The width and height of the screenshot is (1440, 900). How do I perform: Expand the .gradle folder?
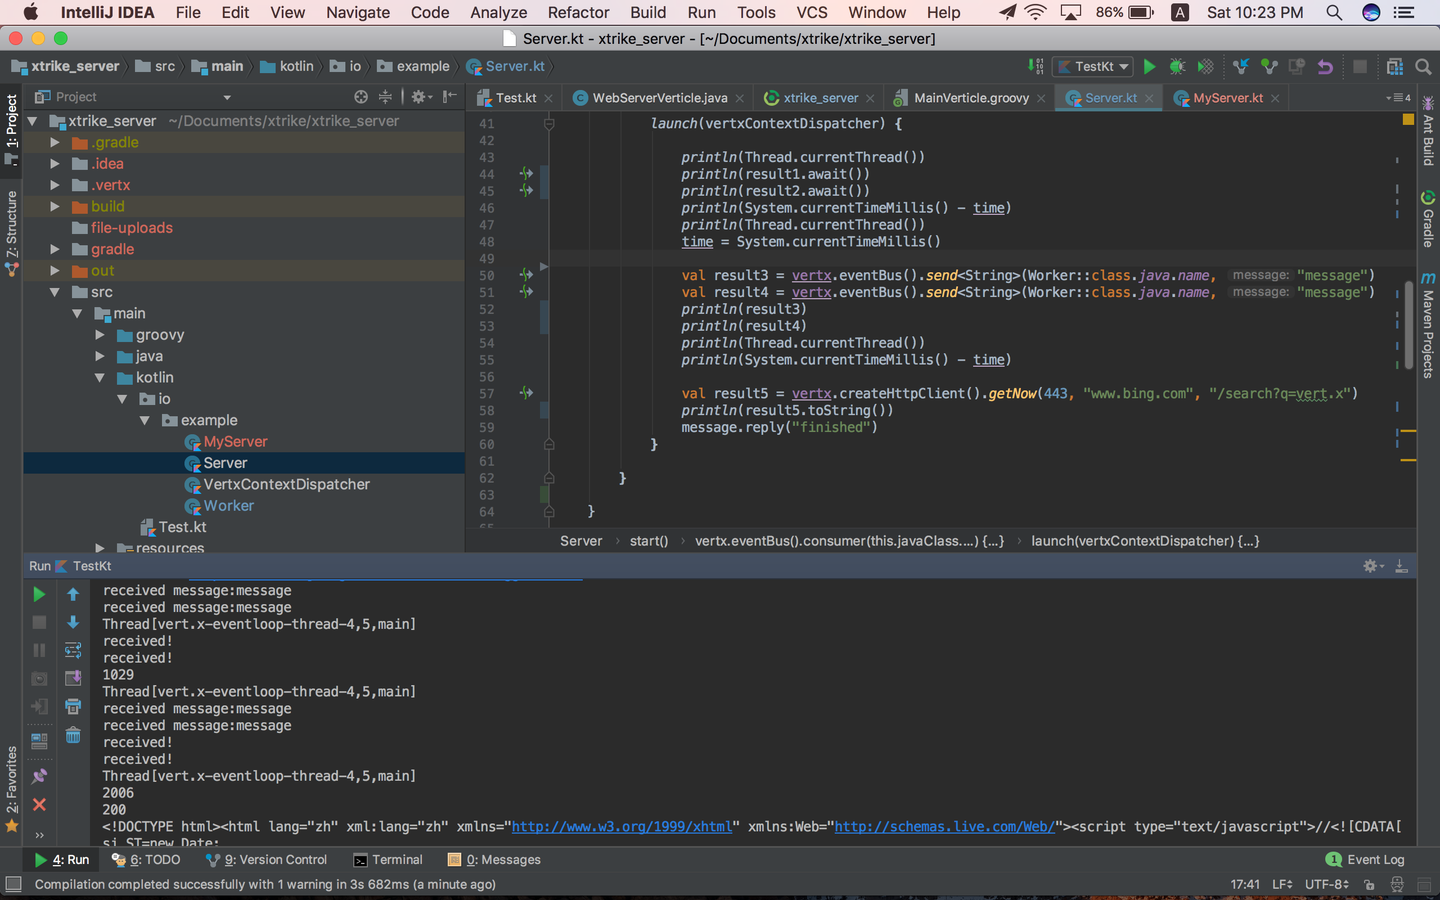[x=55, y=142]
